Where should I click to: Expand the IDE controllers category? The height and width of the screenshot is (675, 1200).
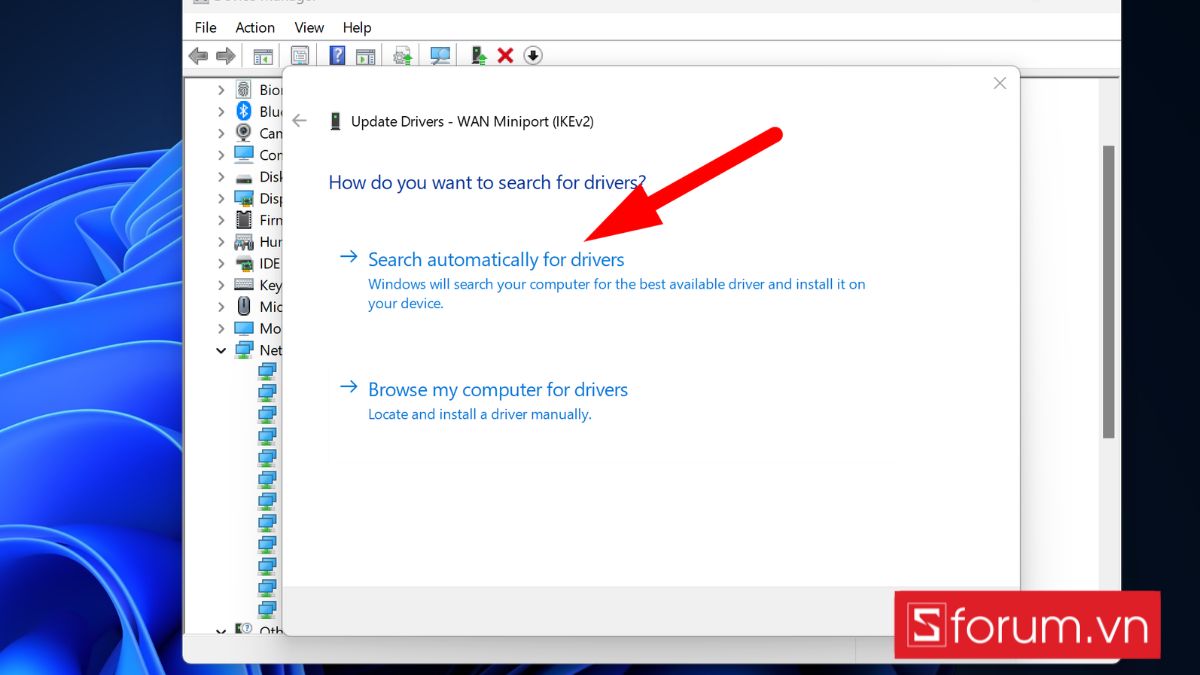pyautogui.click(x=221, y=263)
